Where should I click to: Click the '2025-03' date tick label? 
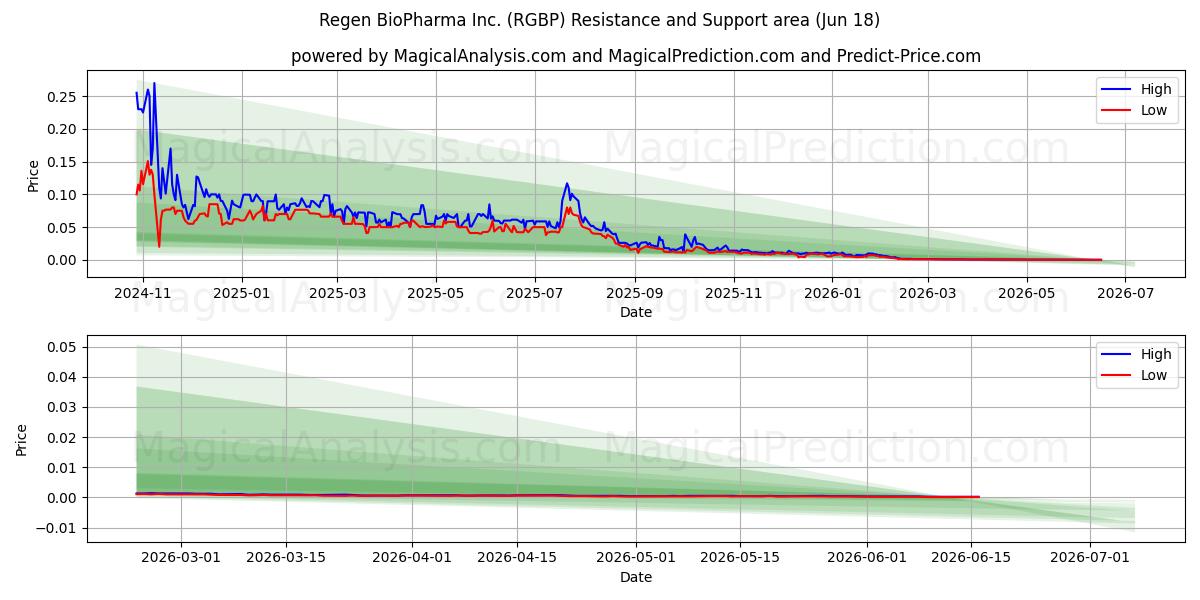point(337,293)
